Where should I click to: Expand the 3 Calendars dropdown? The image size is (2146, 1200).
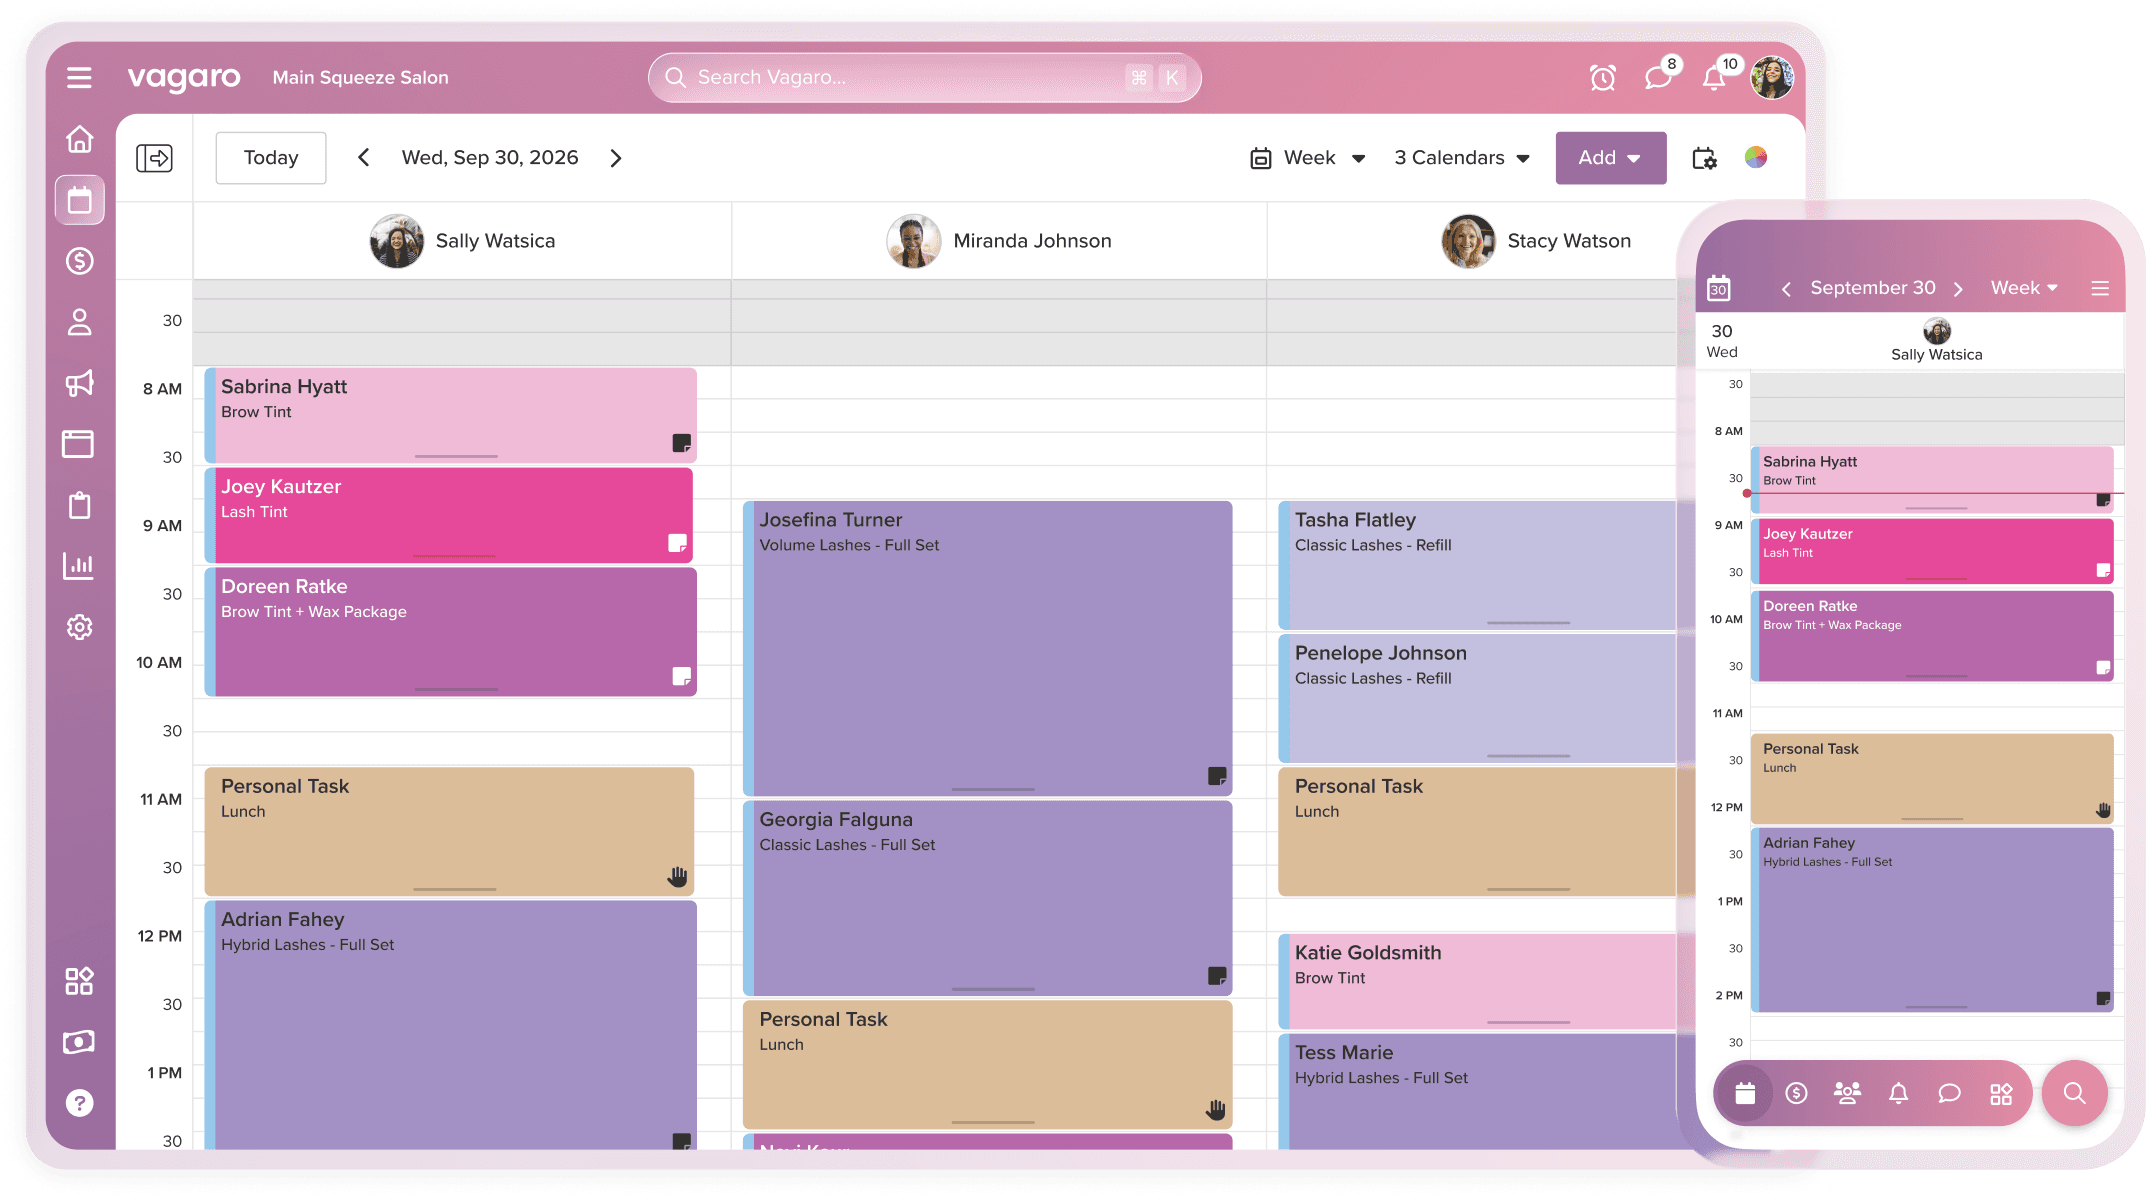click(1462, 158)
